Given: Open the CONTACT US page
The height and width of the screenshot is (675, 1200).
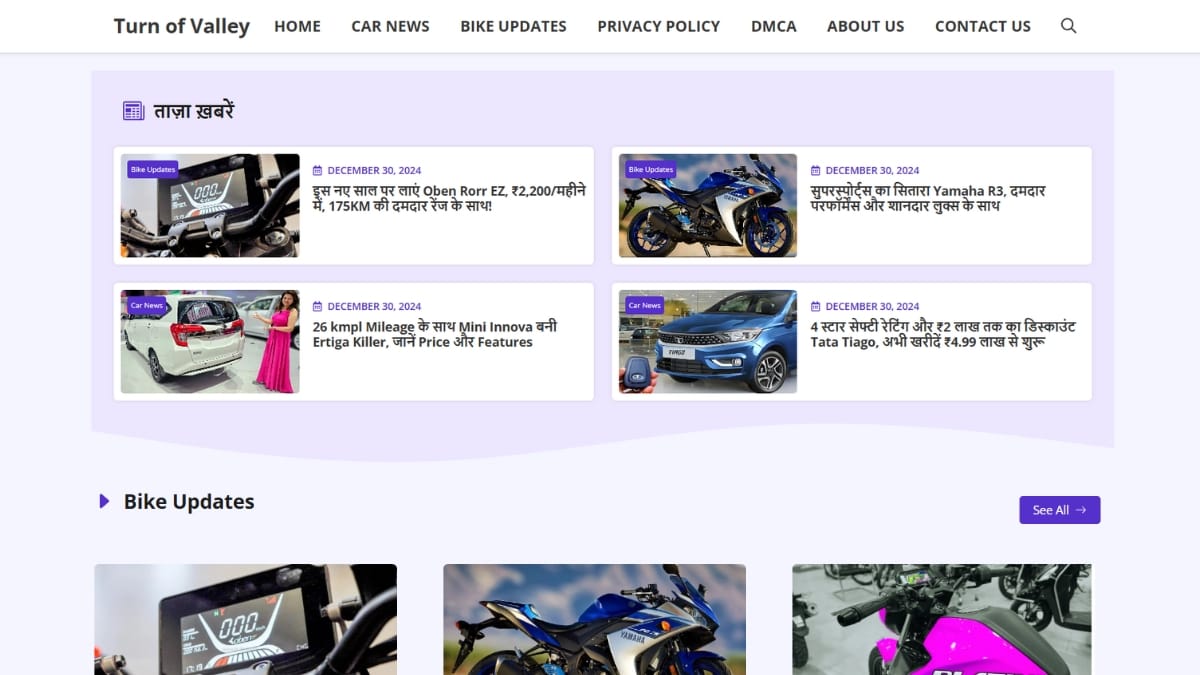Looking at the screenshot, I should [982, 27].
